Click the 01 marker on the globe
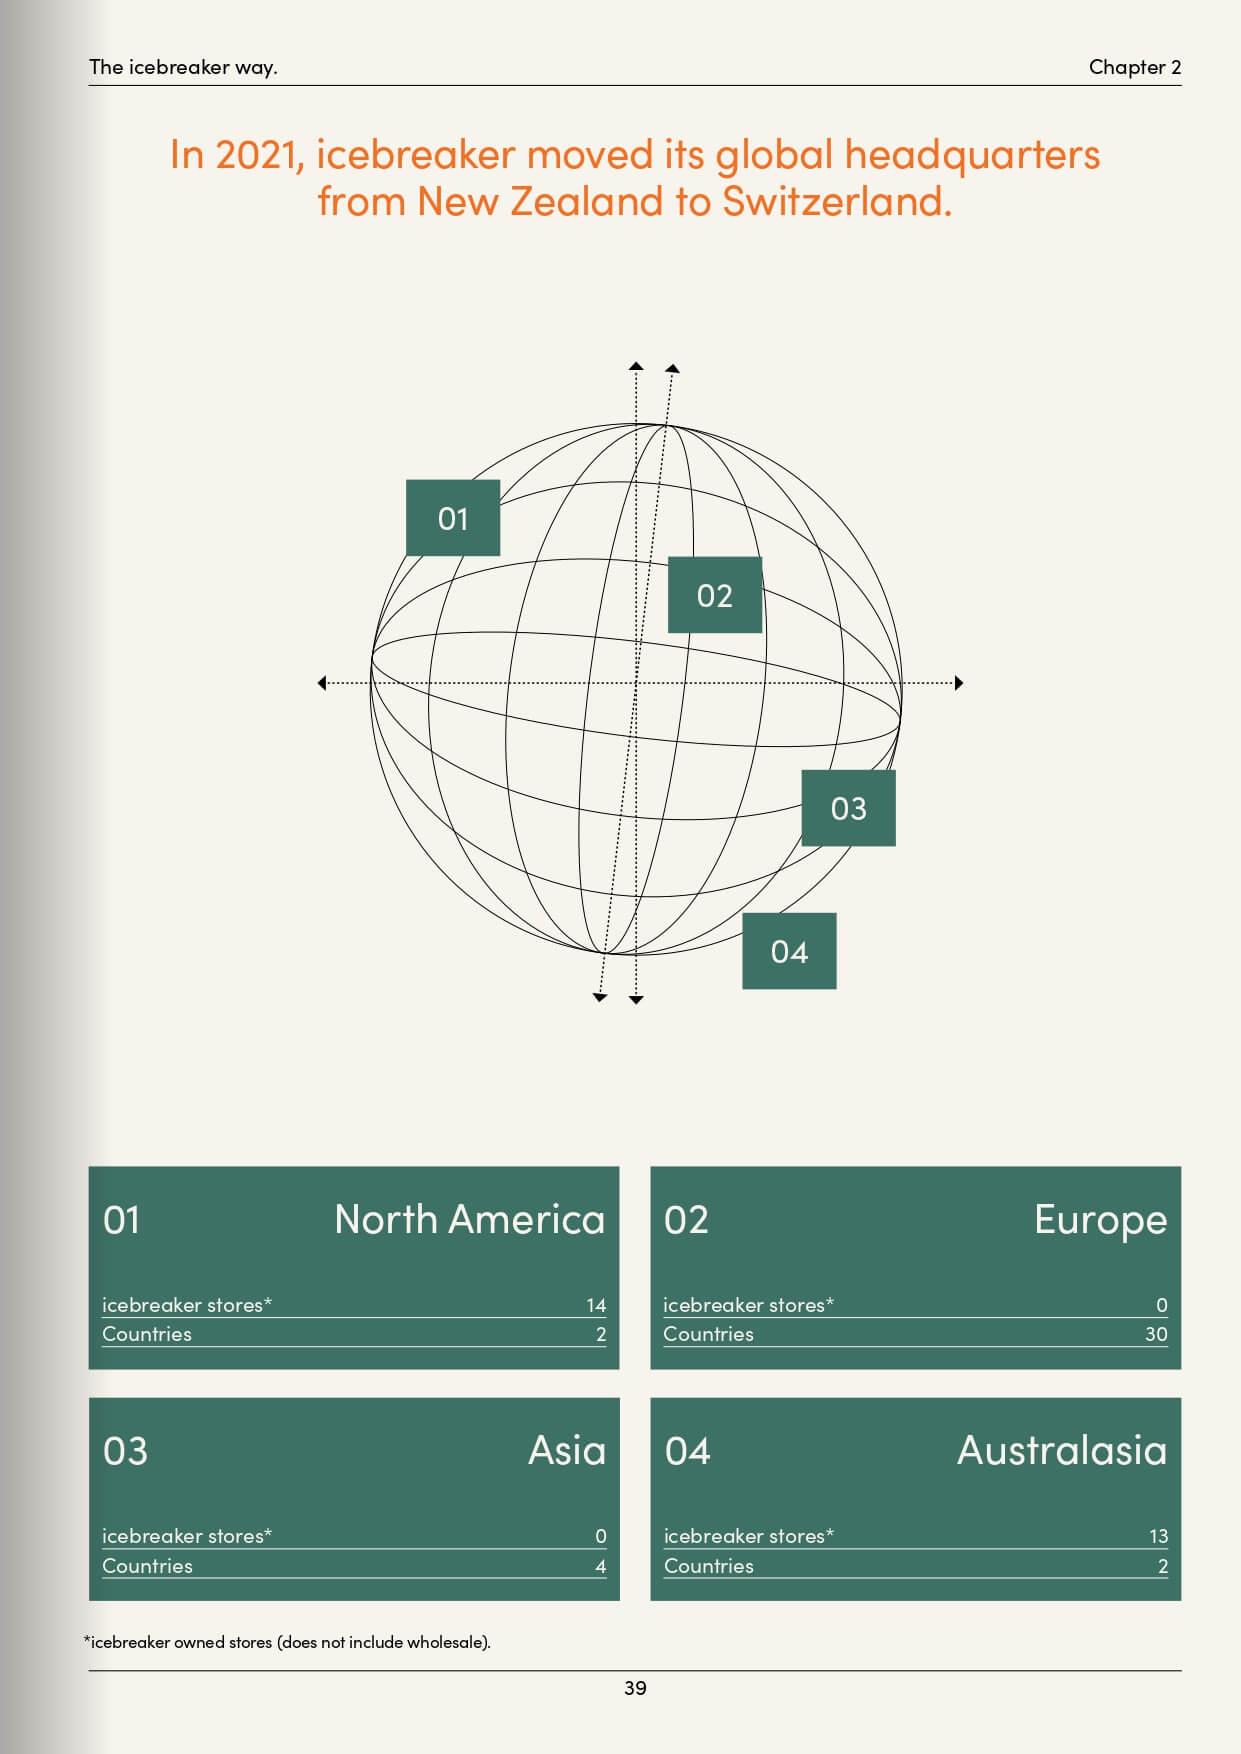1241x1754 pixels. (x=452, y=518)
